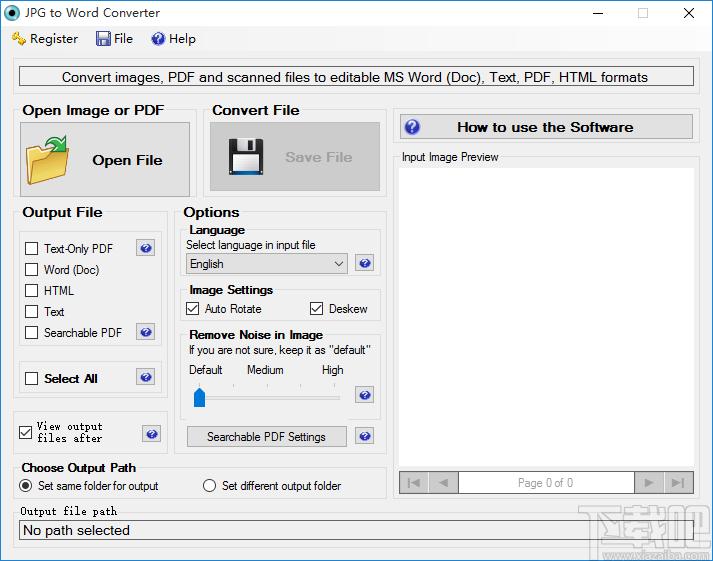The height and width of the screenshot is (561, 713).
Task: Tick the Select All checkbox
Action: [31, 378]
